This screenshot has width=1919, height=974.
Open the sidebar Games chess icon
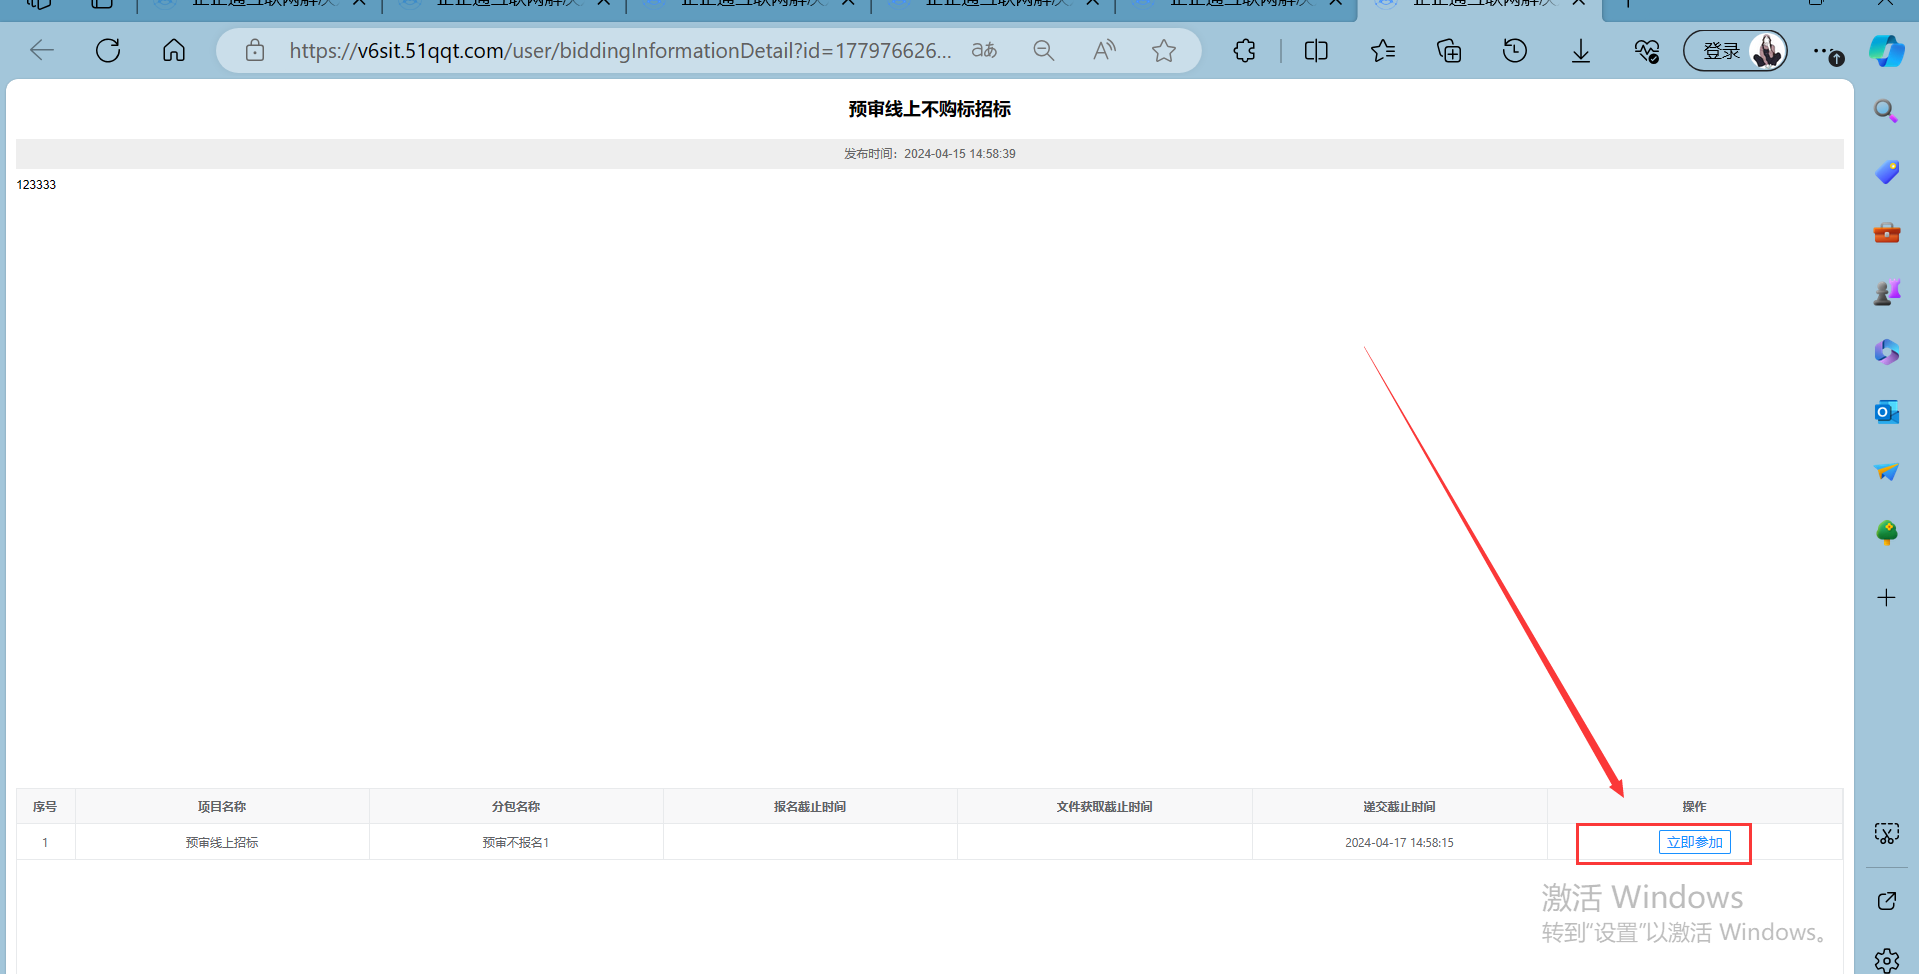(1887, 292)
